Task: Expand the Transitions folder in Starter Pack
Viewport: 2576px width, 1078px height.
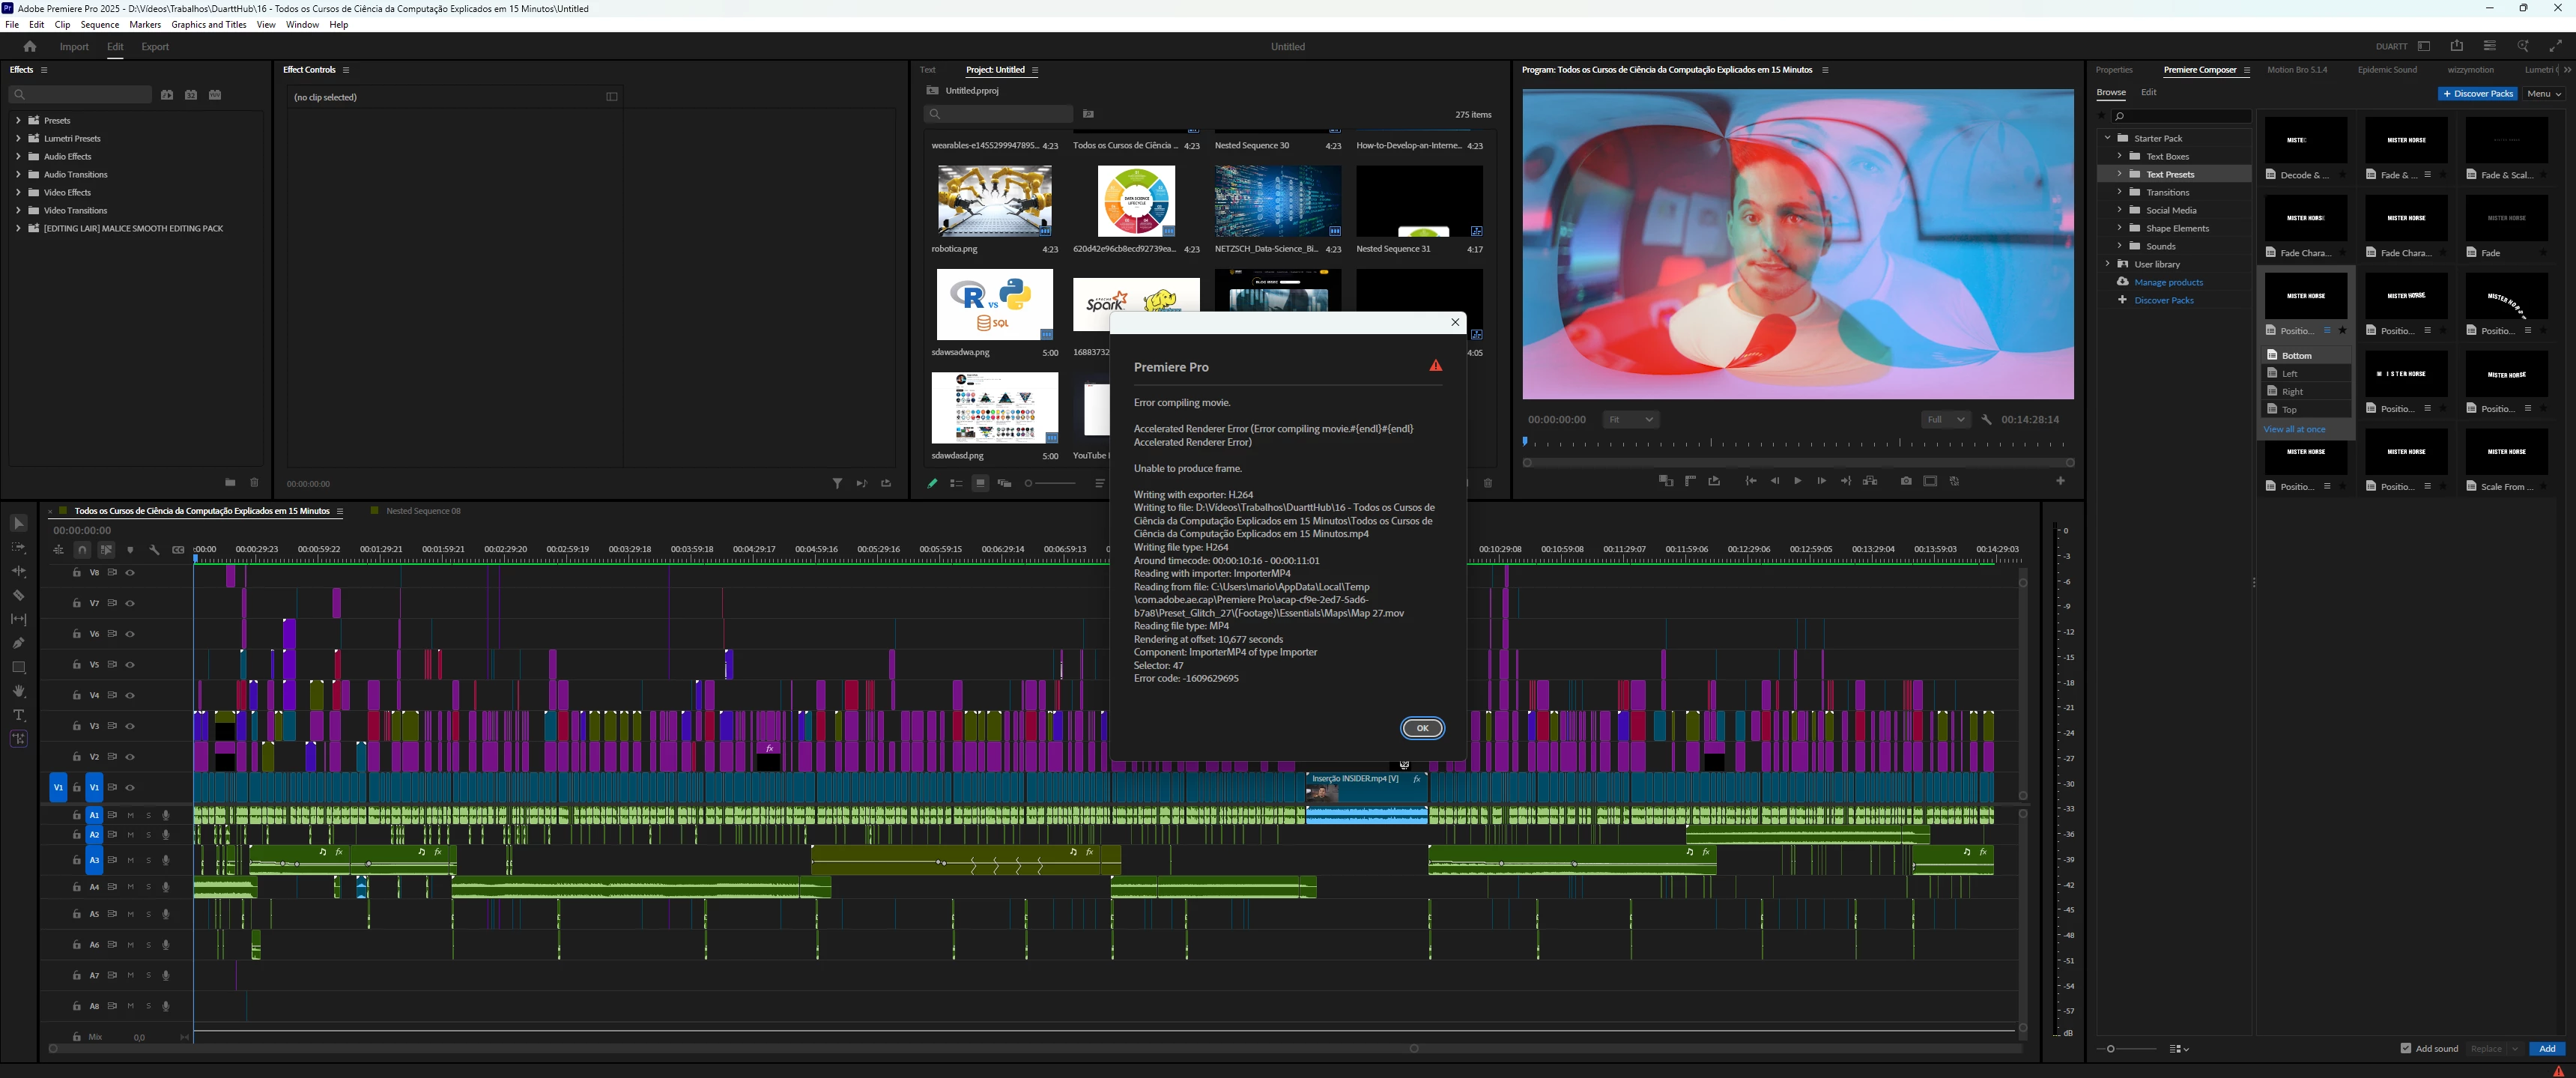Action: pyautogui.click(x=2119, y=192)
